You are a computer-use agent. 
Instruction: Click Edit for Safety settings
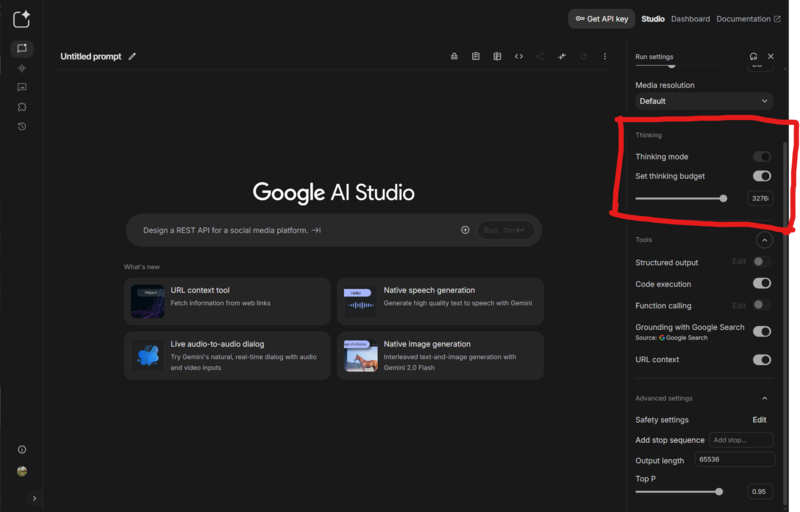(759, 420)
